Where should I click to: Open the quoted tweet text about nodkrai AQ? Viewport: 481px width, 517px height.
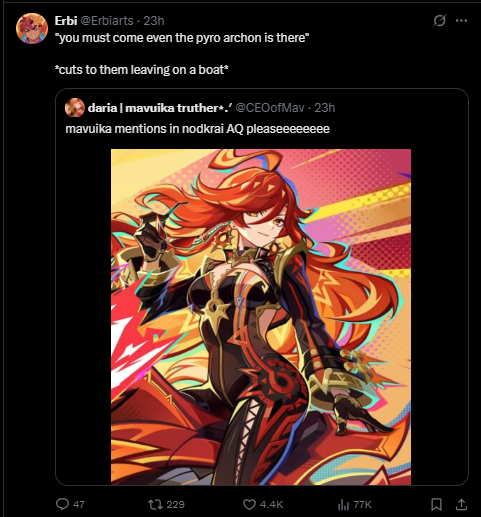pyautogui.click(x=197, y=129)
